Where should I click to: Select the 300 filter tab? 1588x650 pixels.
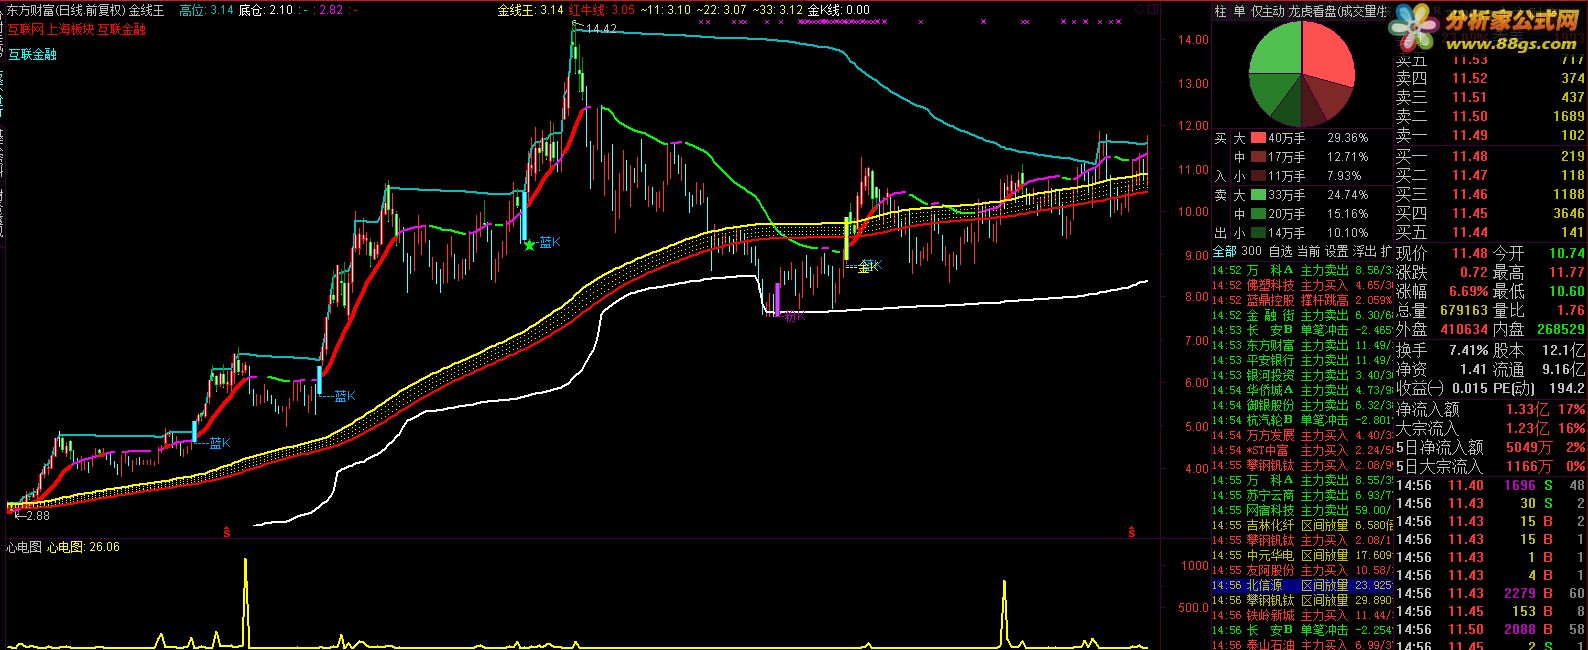coord(1251,251)
